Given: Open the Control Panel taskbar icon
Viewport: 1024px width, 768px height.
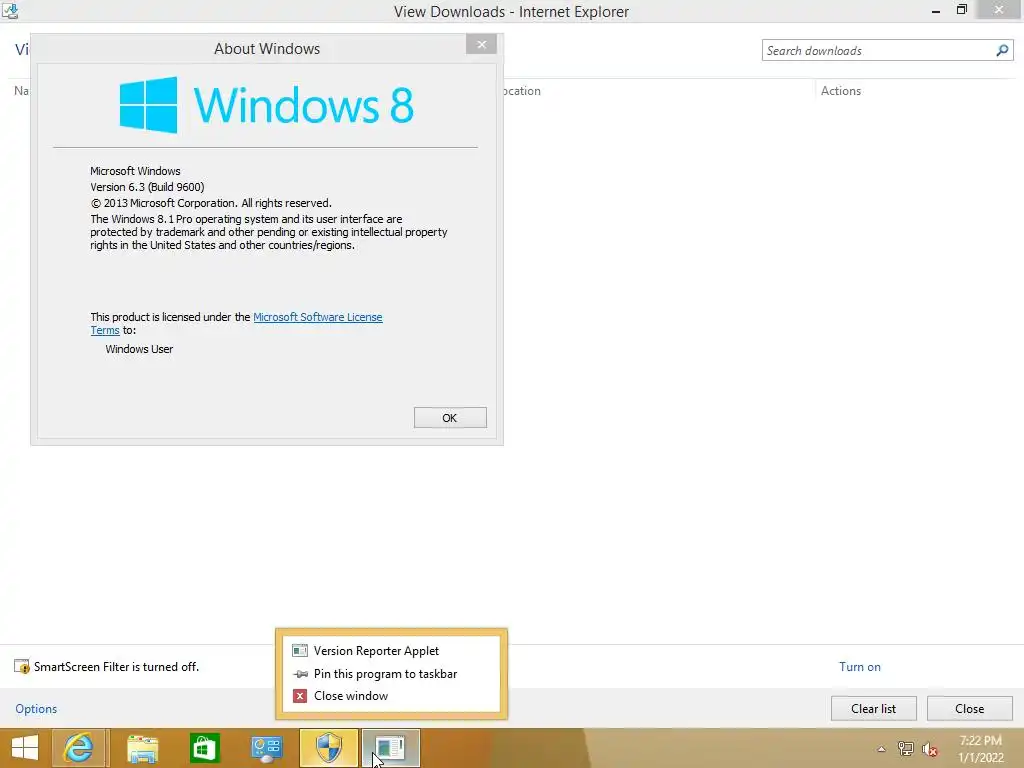Looking at the screenshot, I should pyautogui.click(x=266, y=748).
